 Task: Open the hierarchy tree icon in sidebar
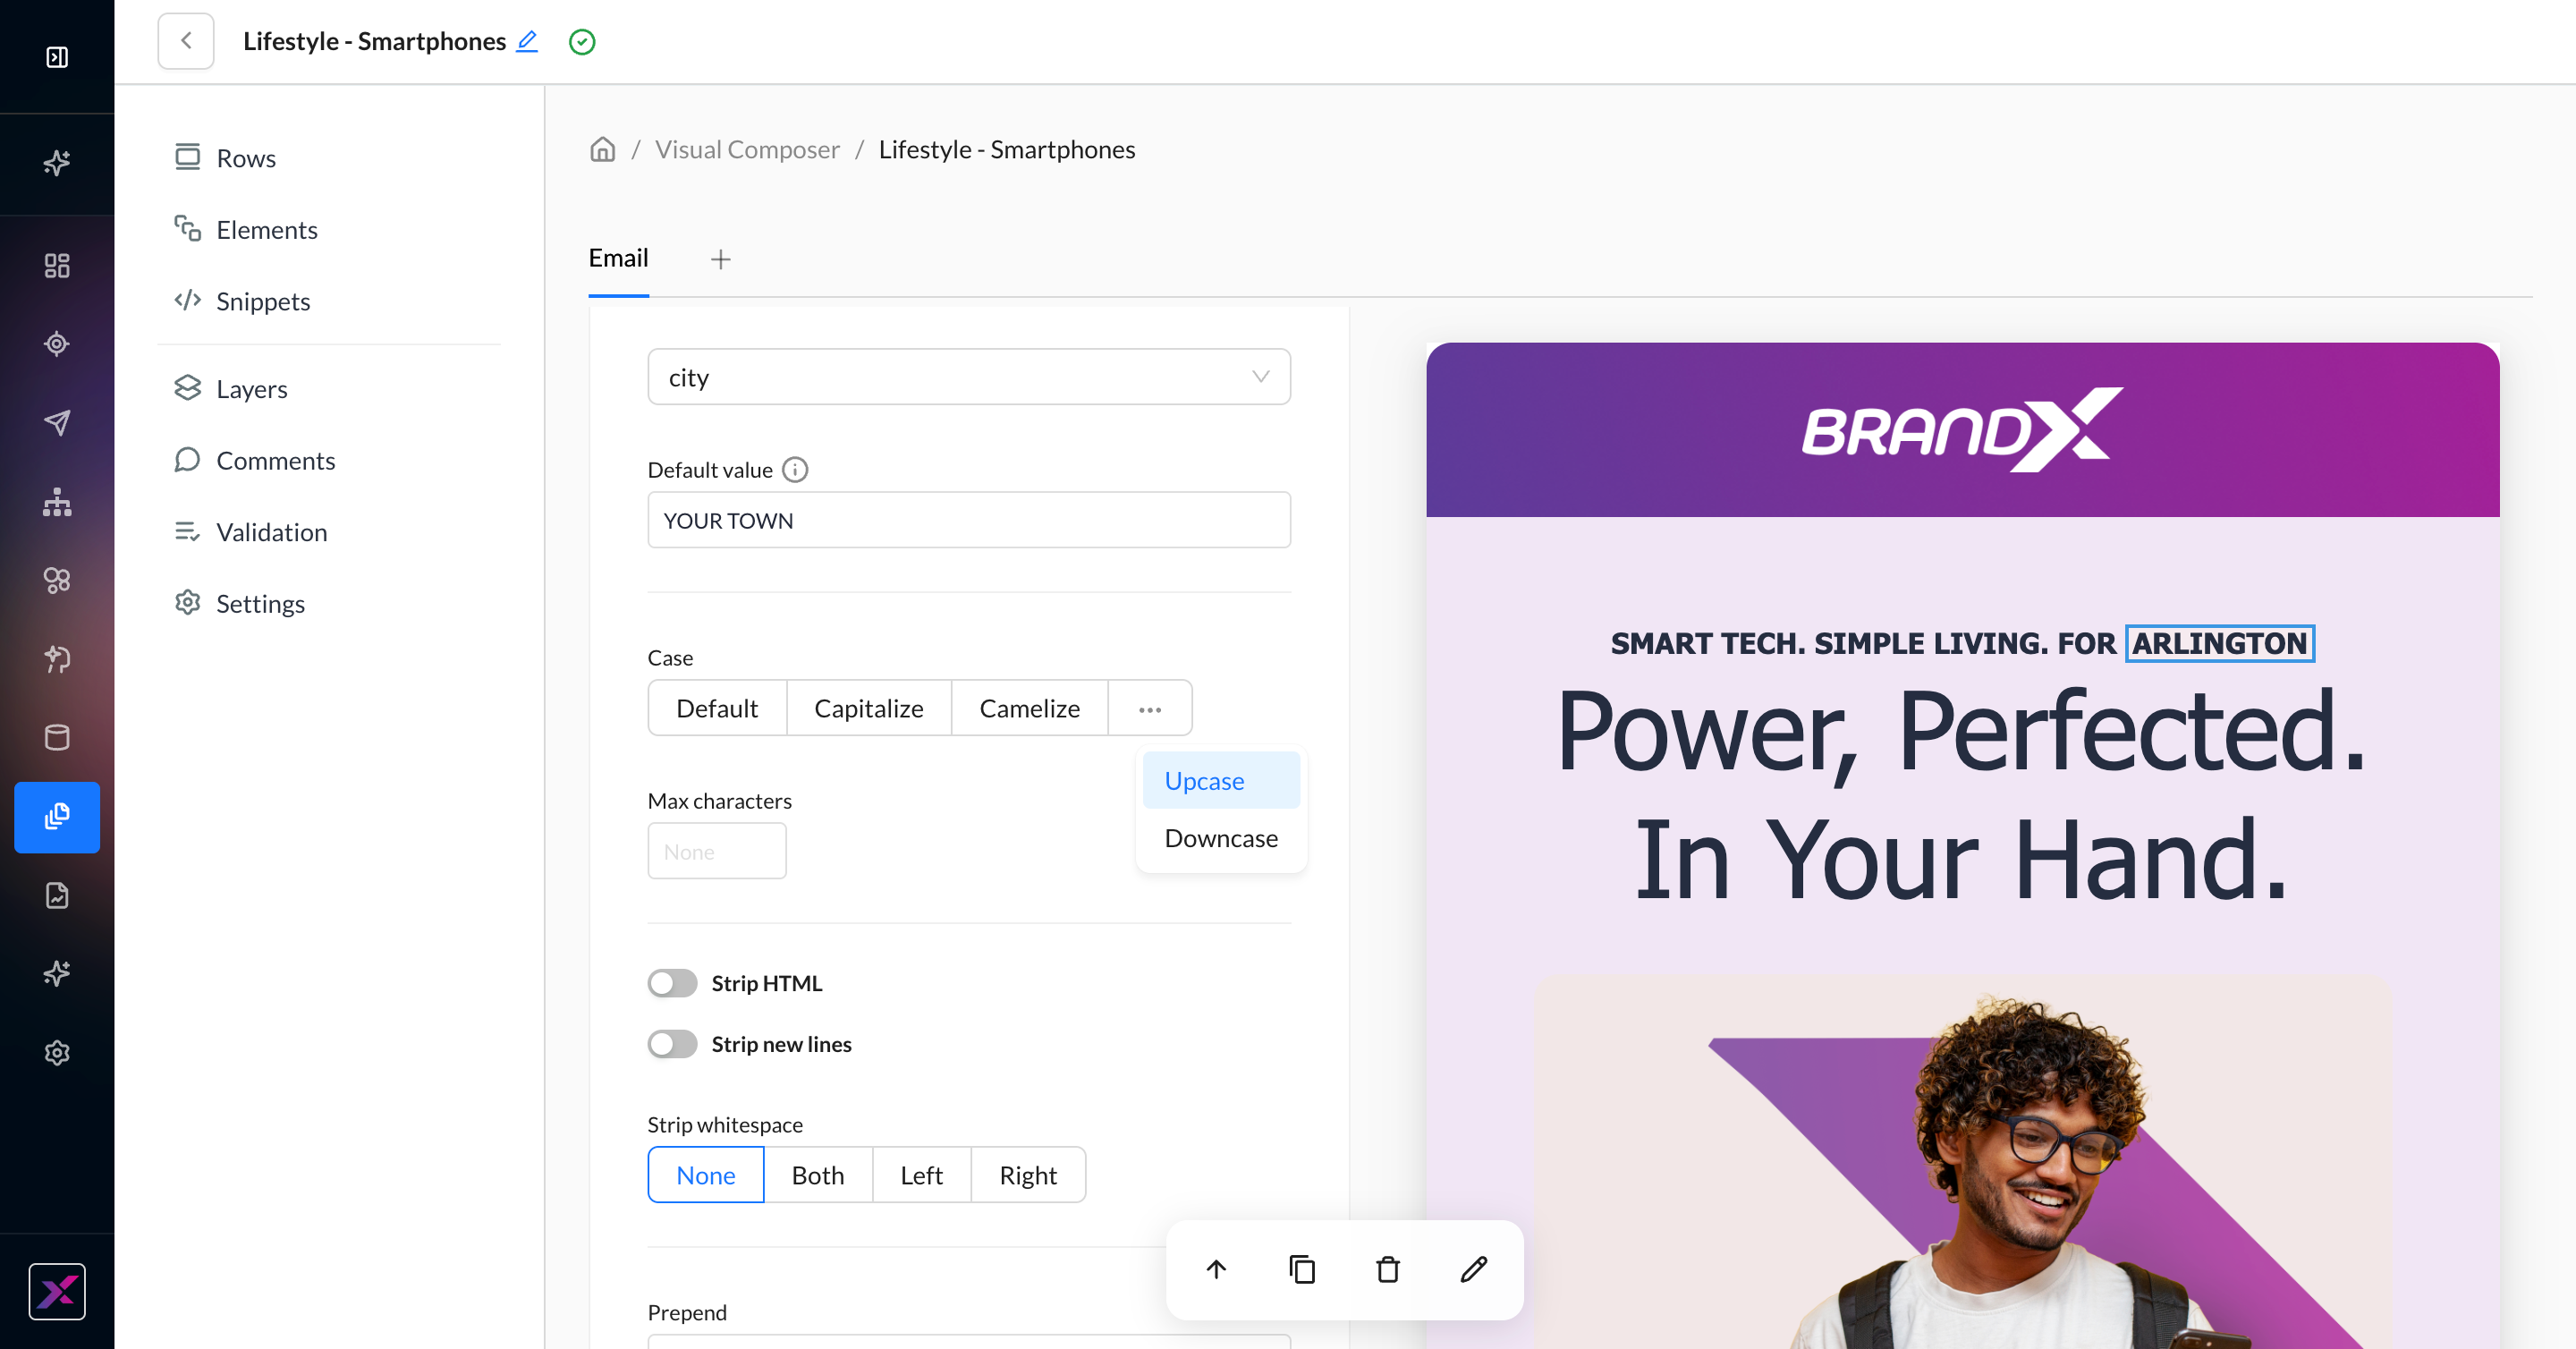click(x=57, y=502)
